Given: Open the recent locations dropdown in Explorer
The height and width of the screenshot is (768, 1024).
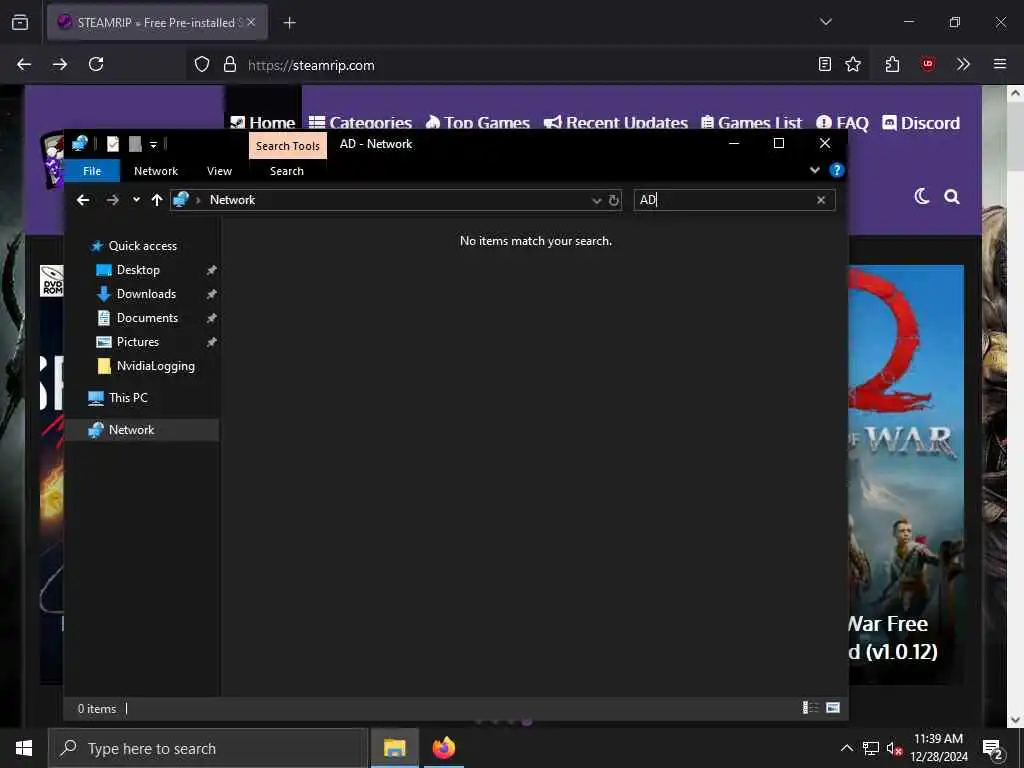Looking at the screenshot, I should [x=136, y=200].
